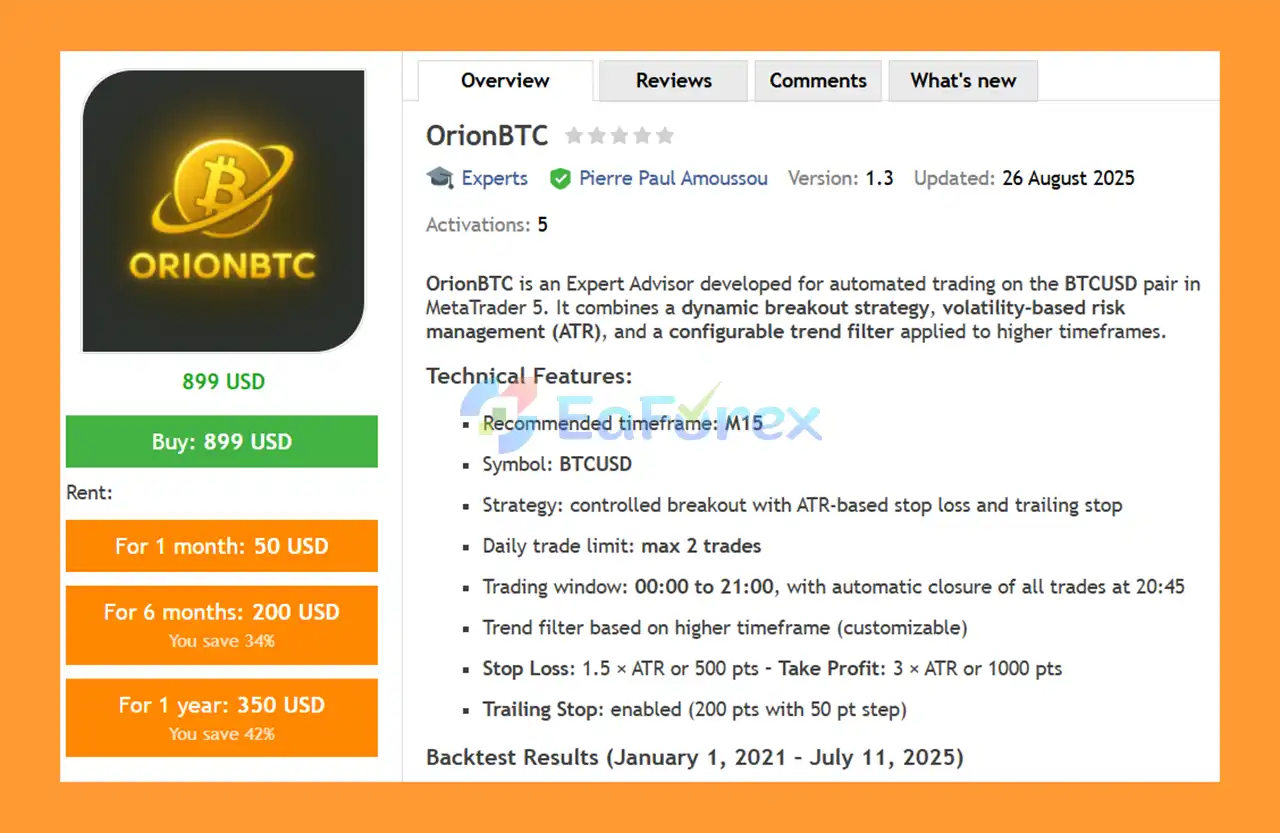1280x833 pixels.
Task: Click the graduation cap Experts icon
Action: pos(440,178)
